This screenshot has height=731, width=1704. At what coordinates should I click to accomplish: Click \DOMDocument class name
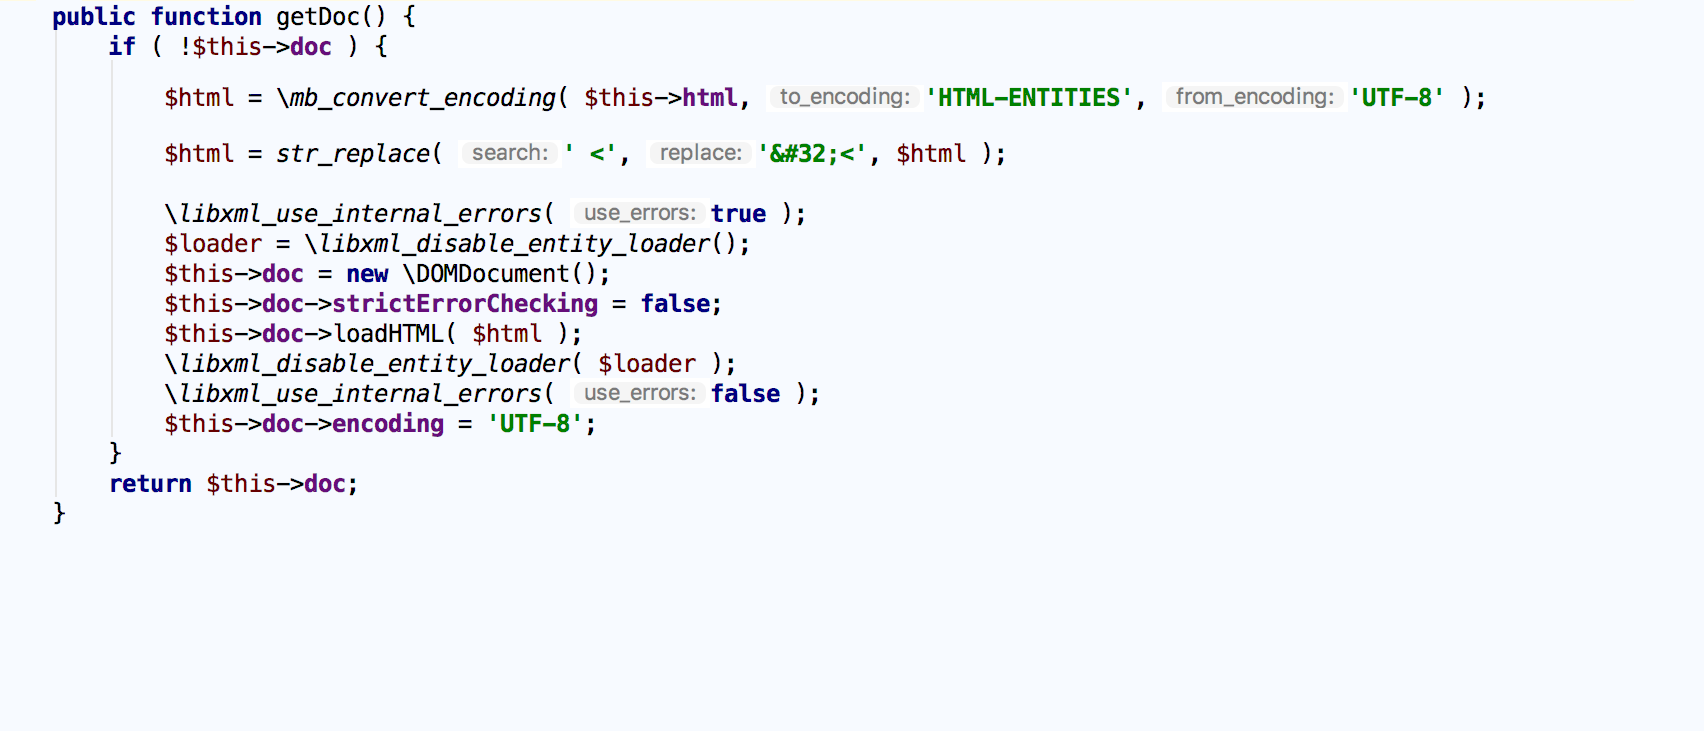coord(485,274)
